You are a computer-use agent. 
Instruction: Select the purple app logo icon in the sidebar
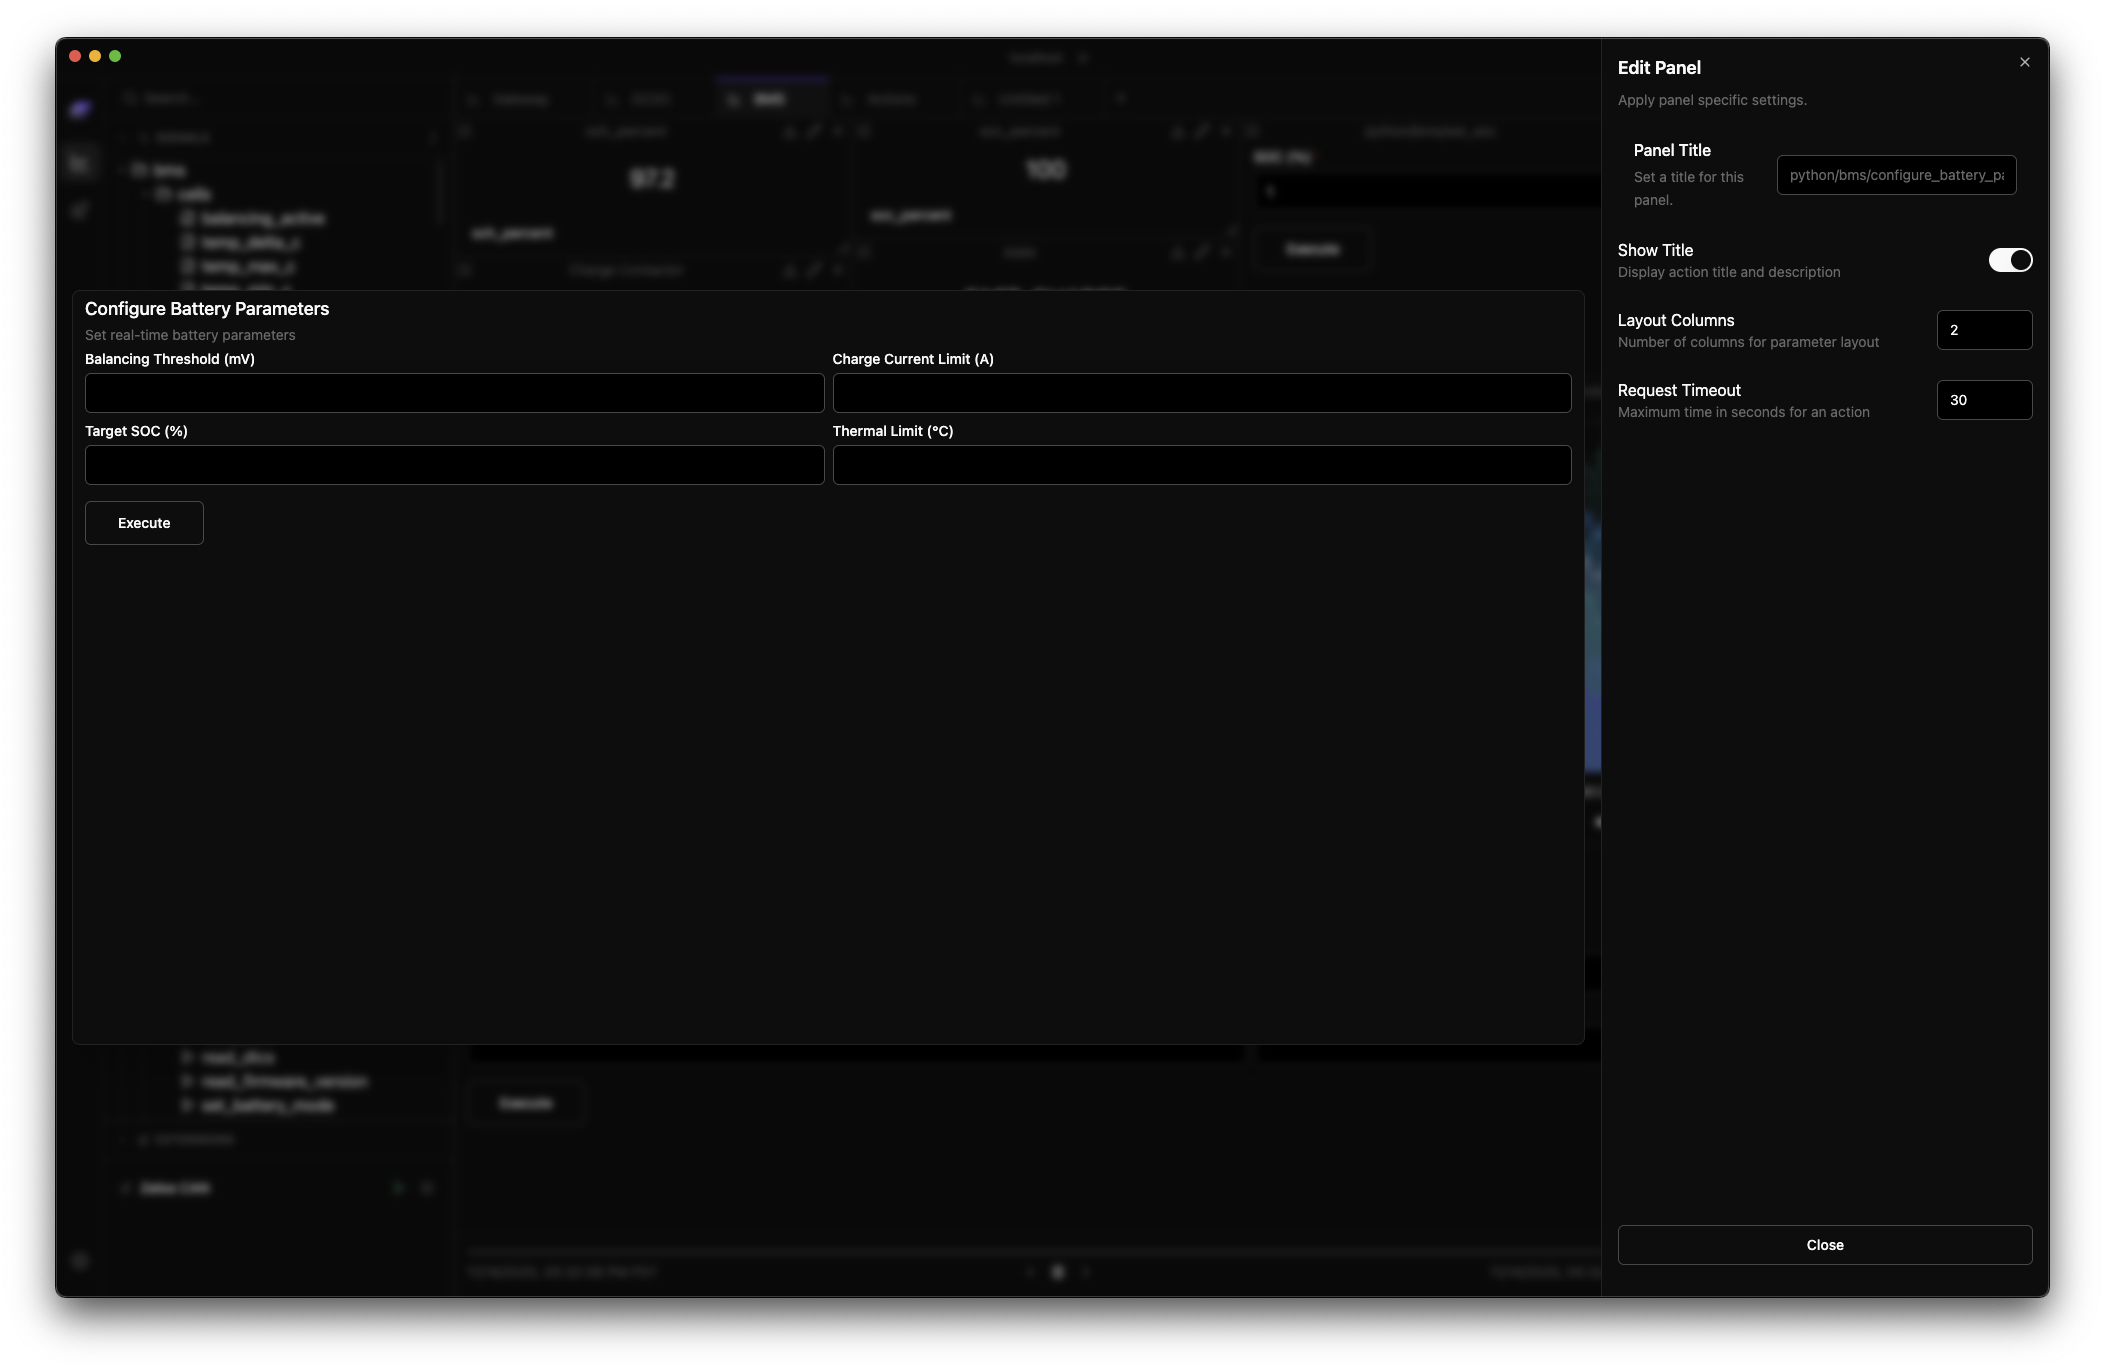tap(80, 108)
